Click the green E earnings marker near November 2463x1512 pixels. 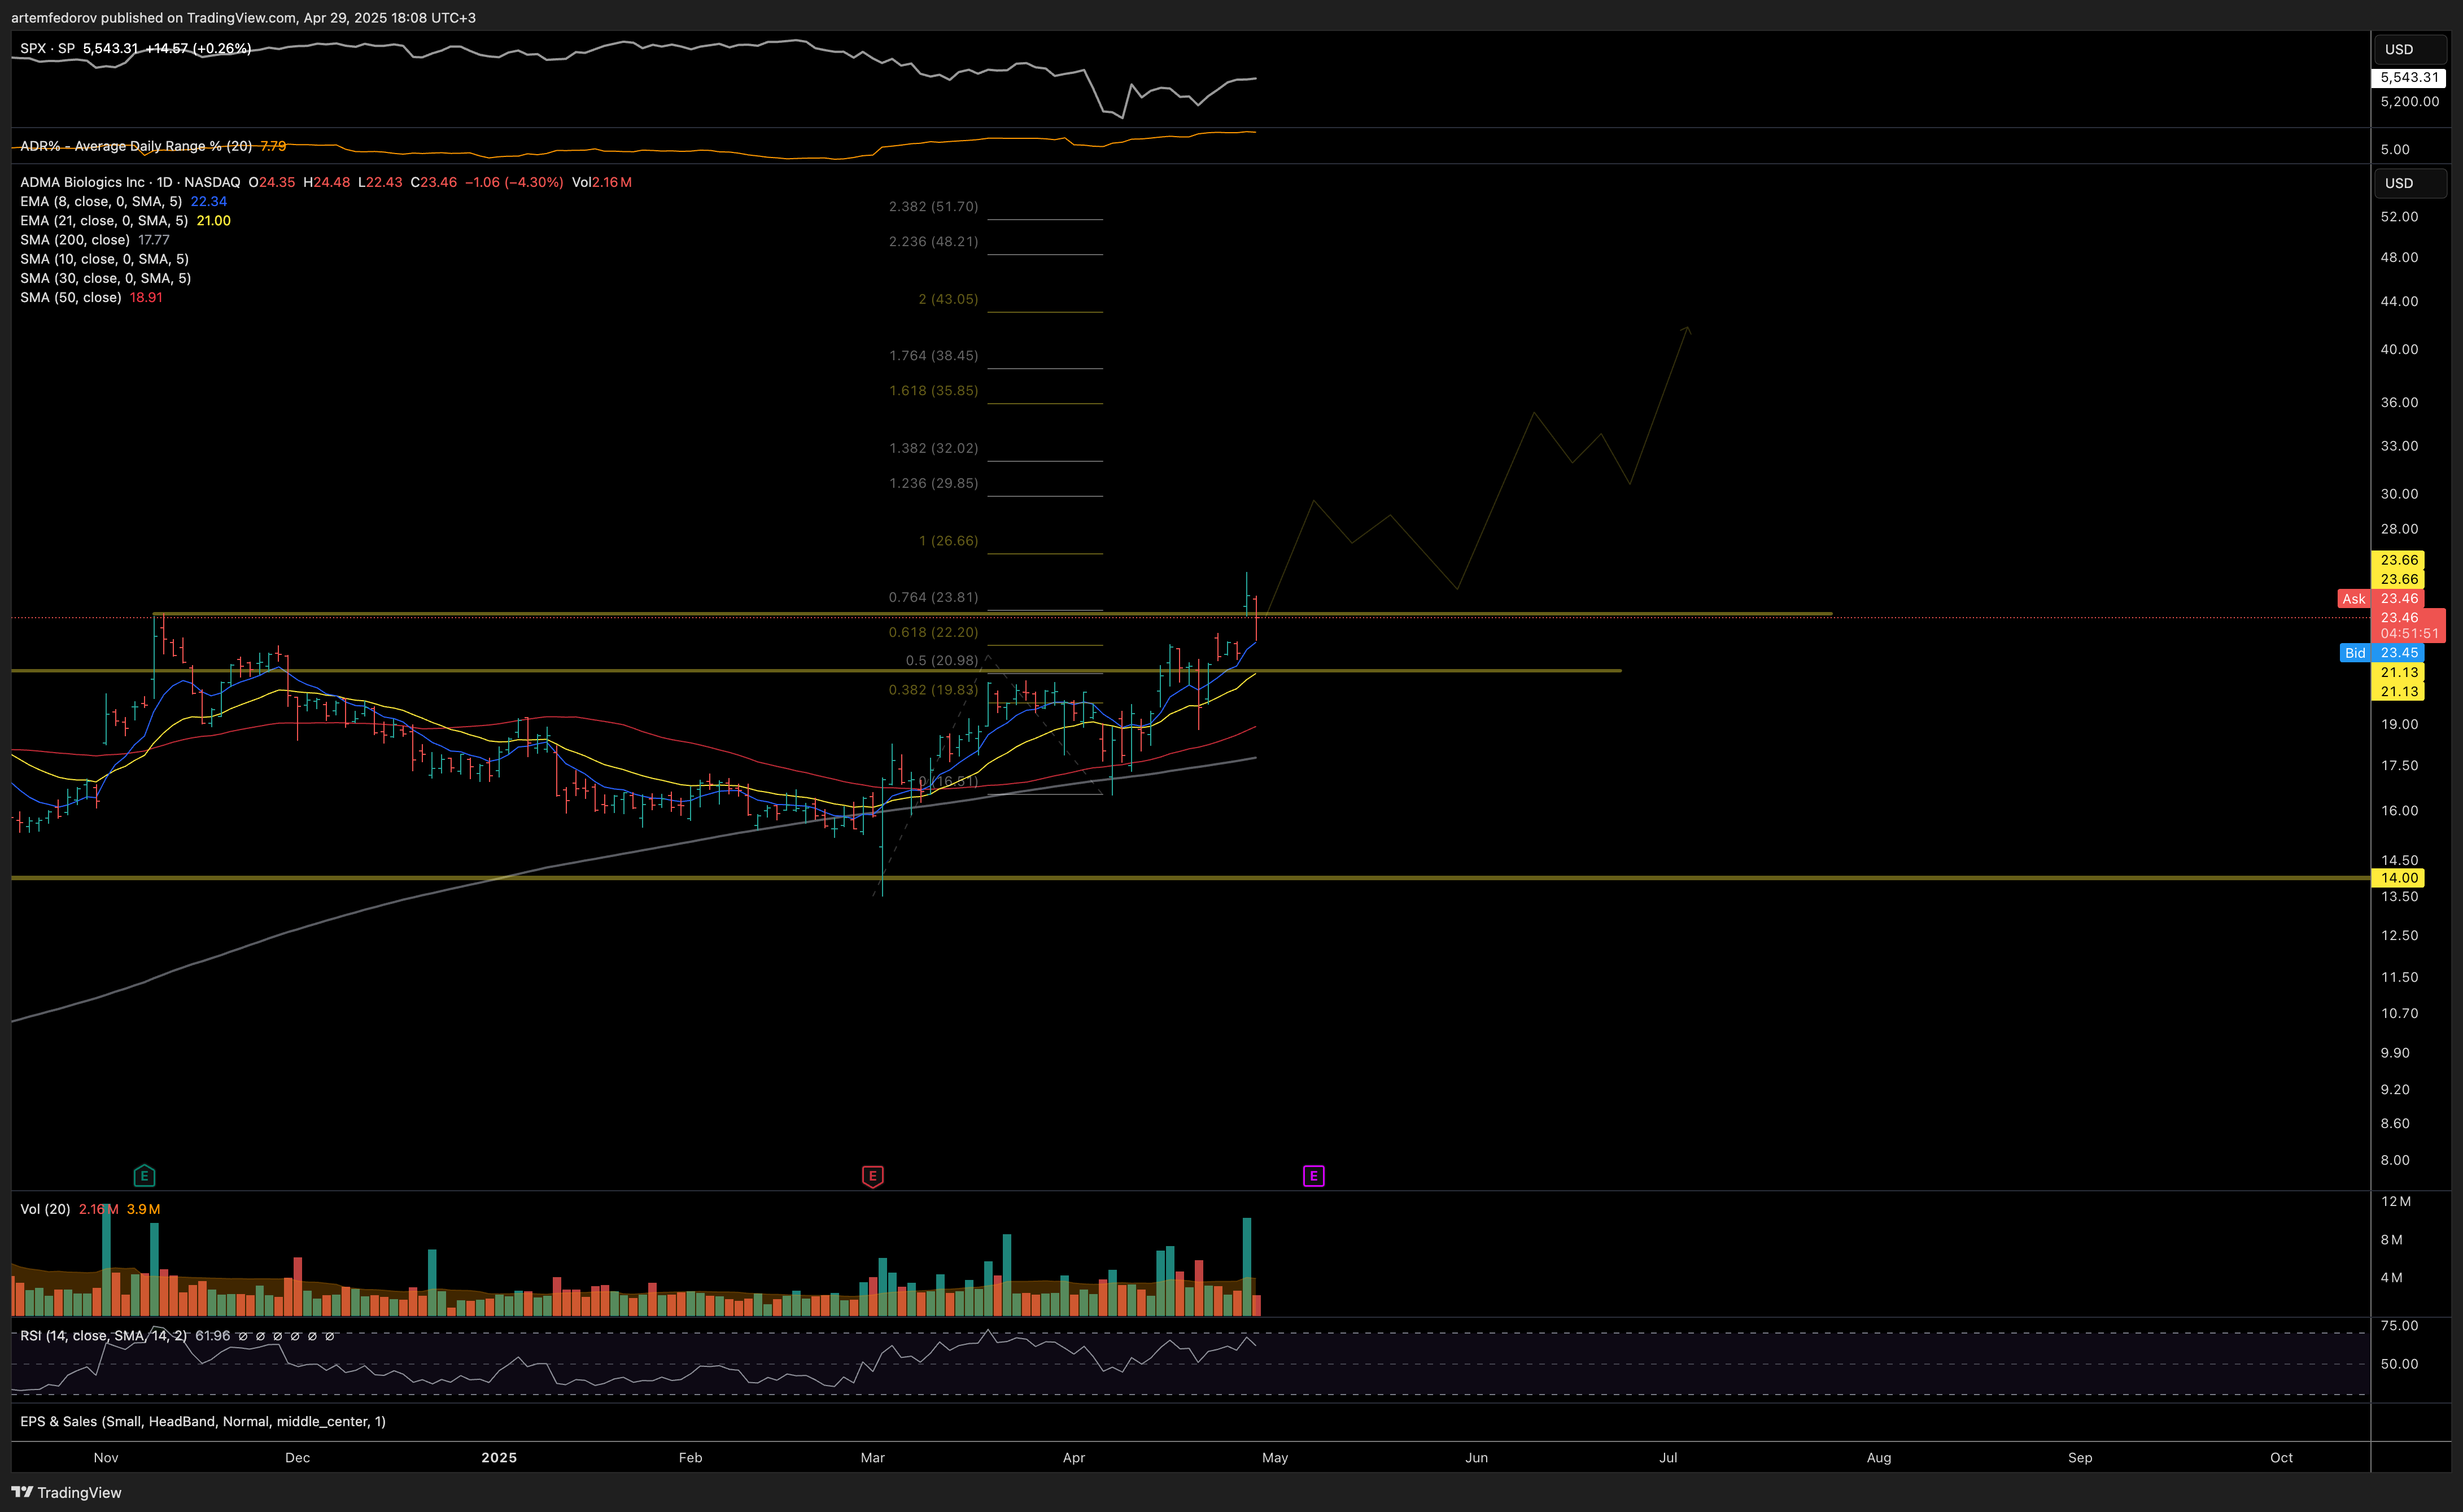(144, 1175)
